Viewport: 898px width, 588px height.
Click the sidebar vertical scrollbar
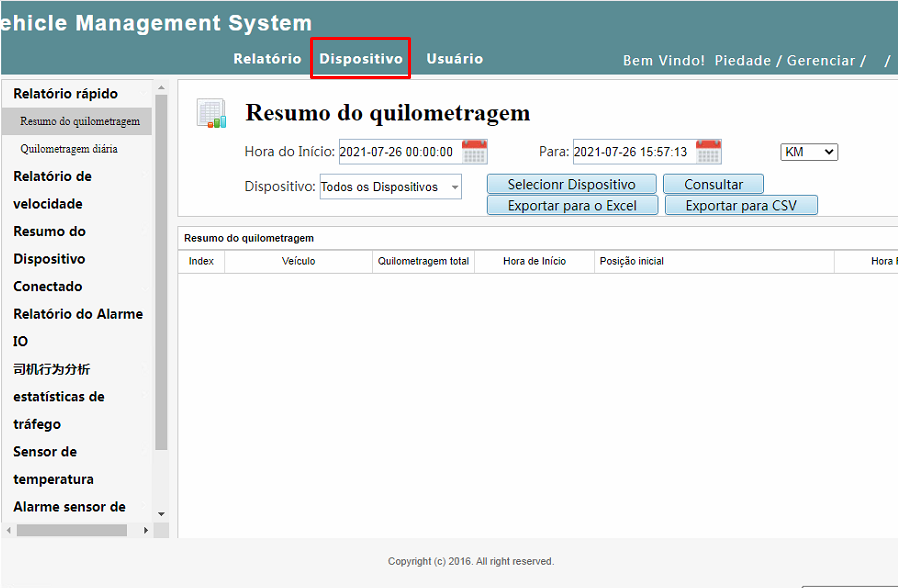pyautogui.click(x=161, y=300)
